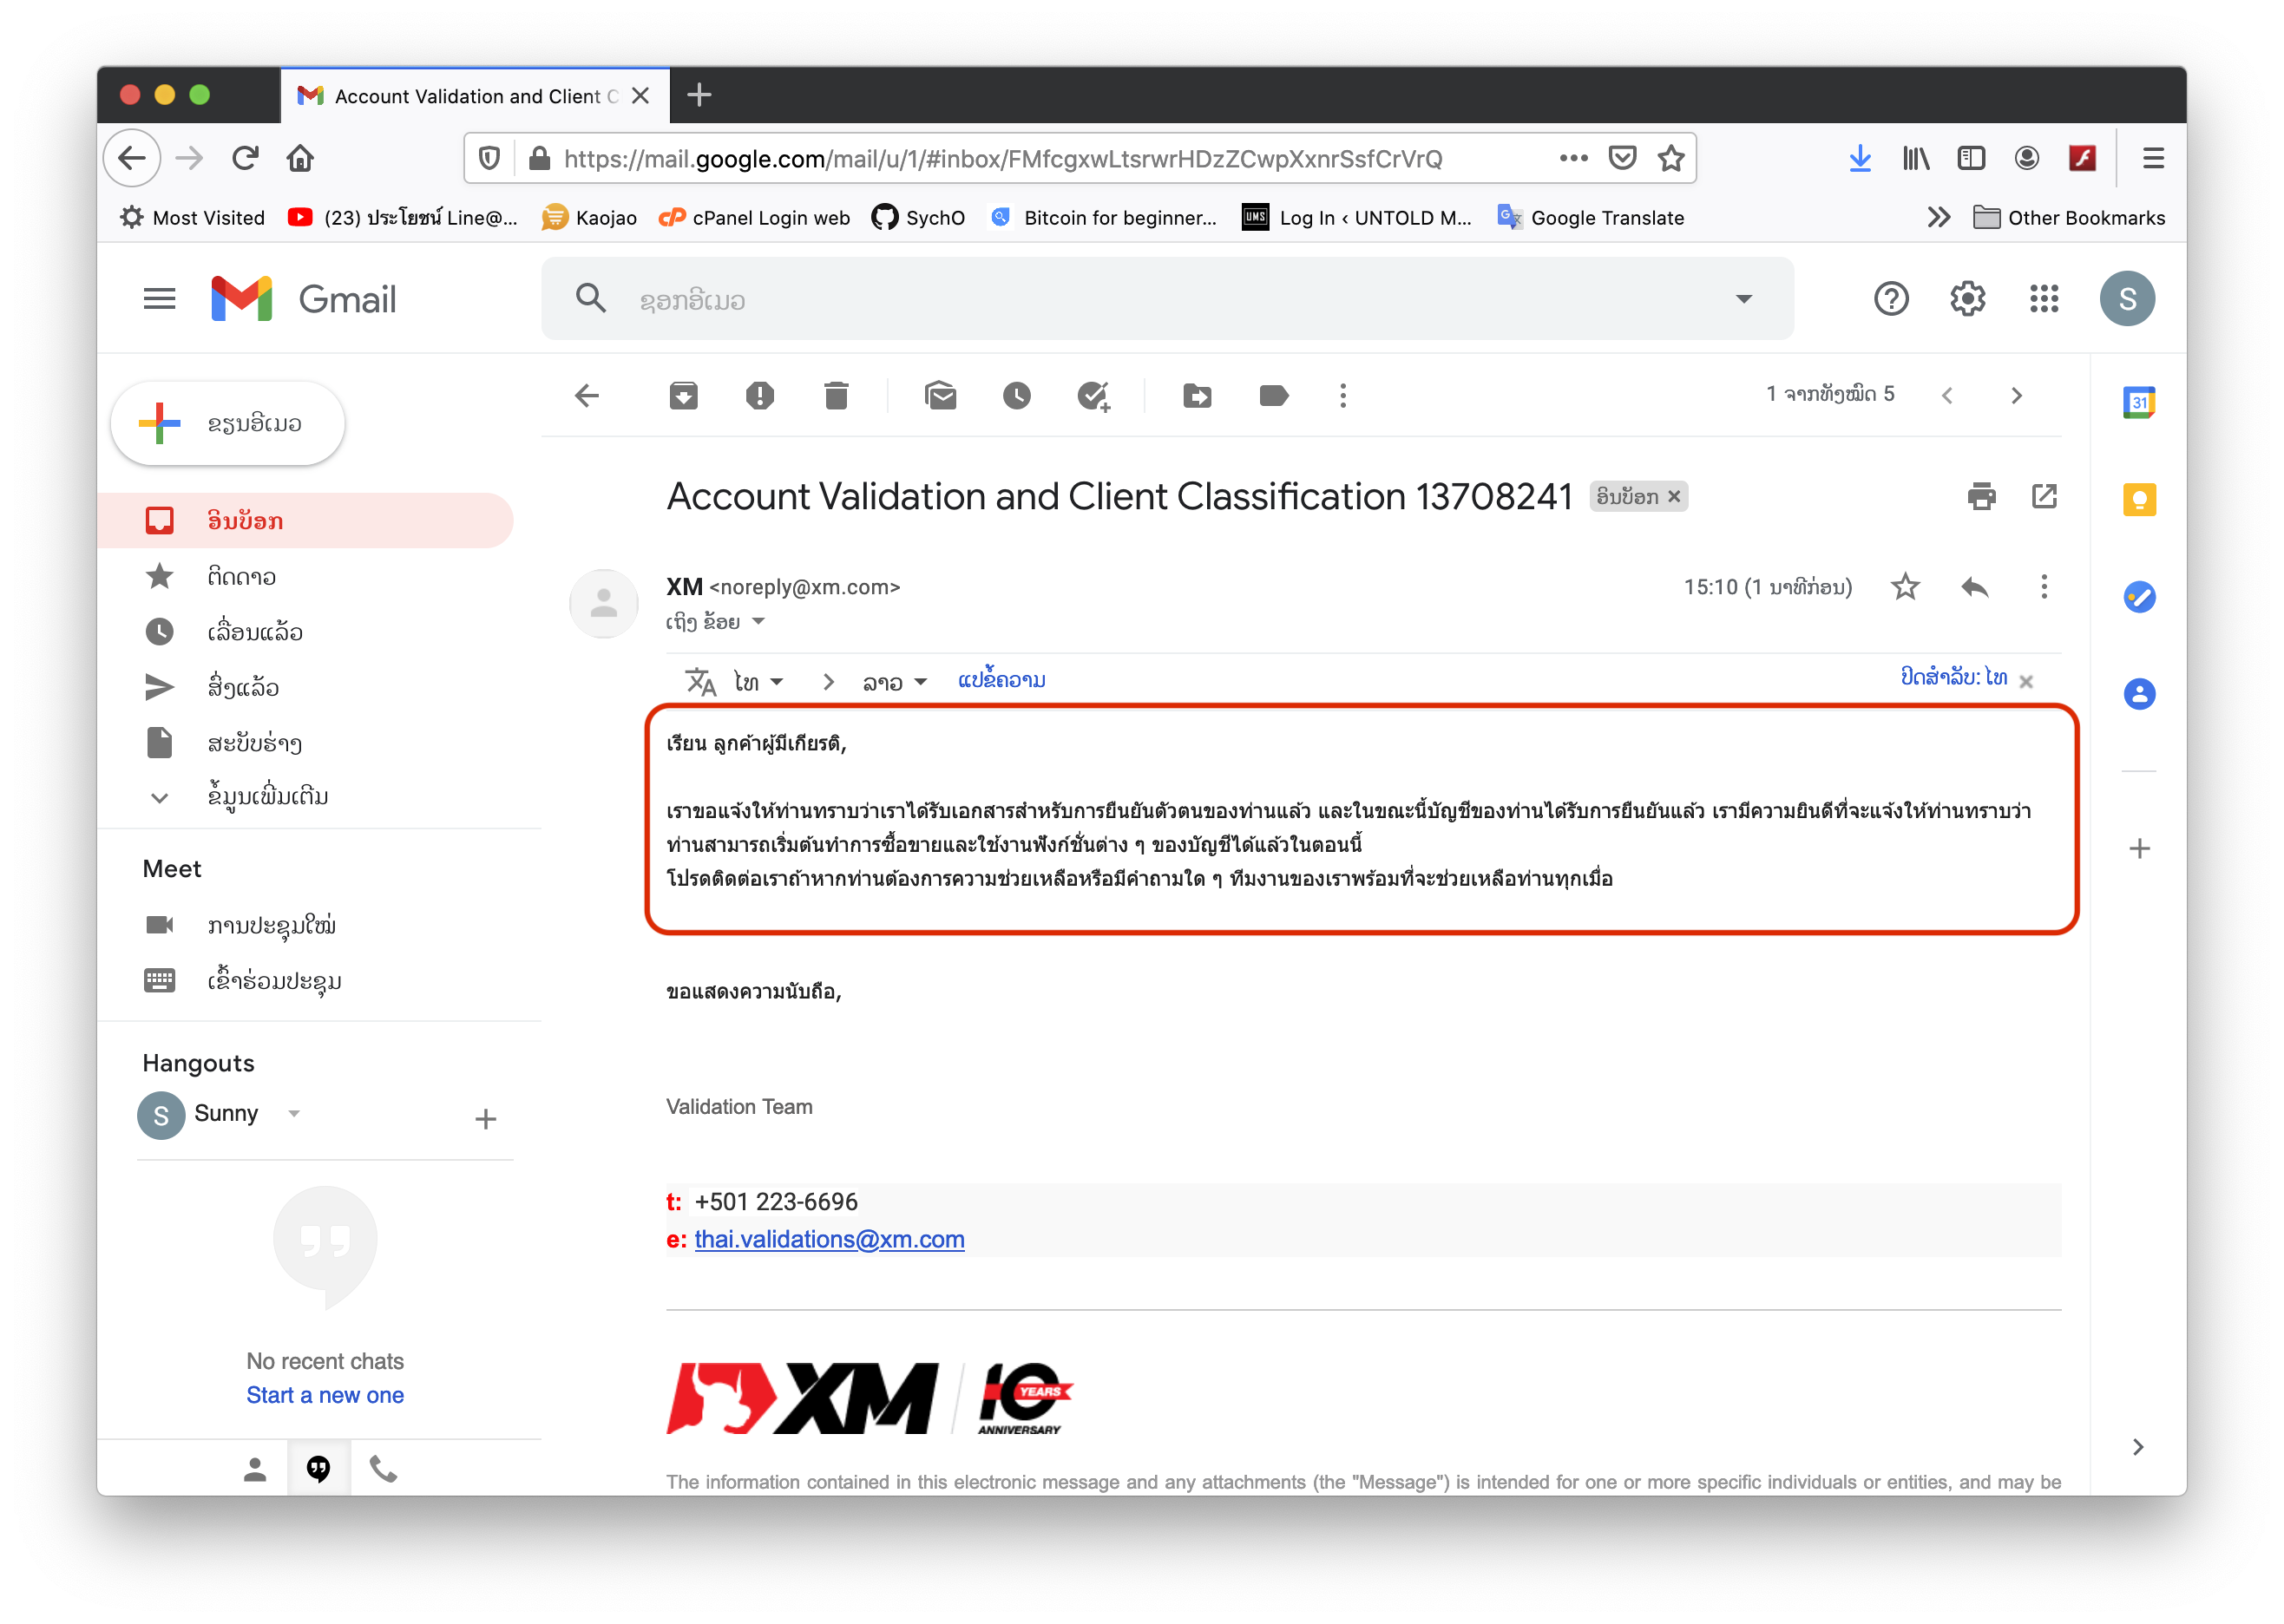Screen dimensions: 2284x1624
Task: Reload the page in Firefox
Action: [x=245, y=158]
